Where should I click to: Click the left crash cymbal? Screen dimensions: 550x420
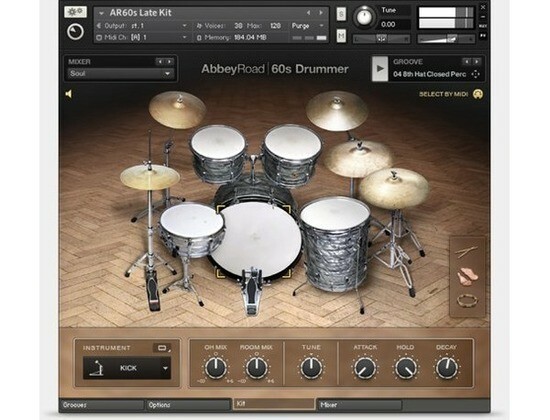pos(177,110)
